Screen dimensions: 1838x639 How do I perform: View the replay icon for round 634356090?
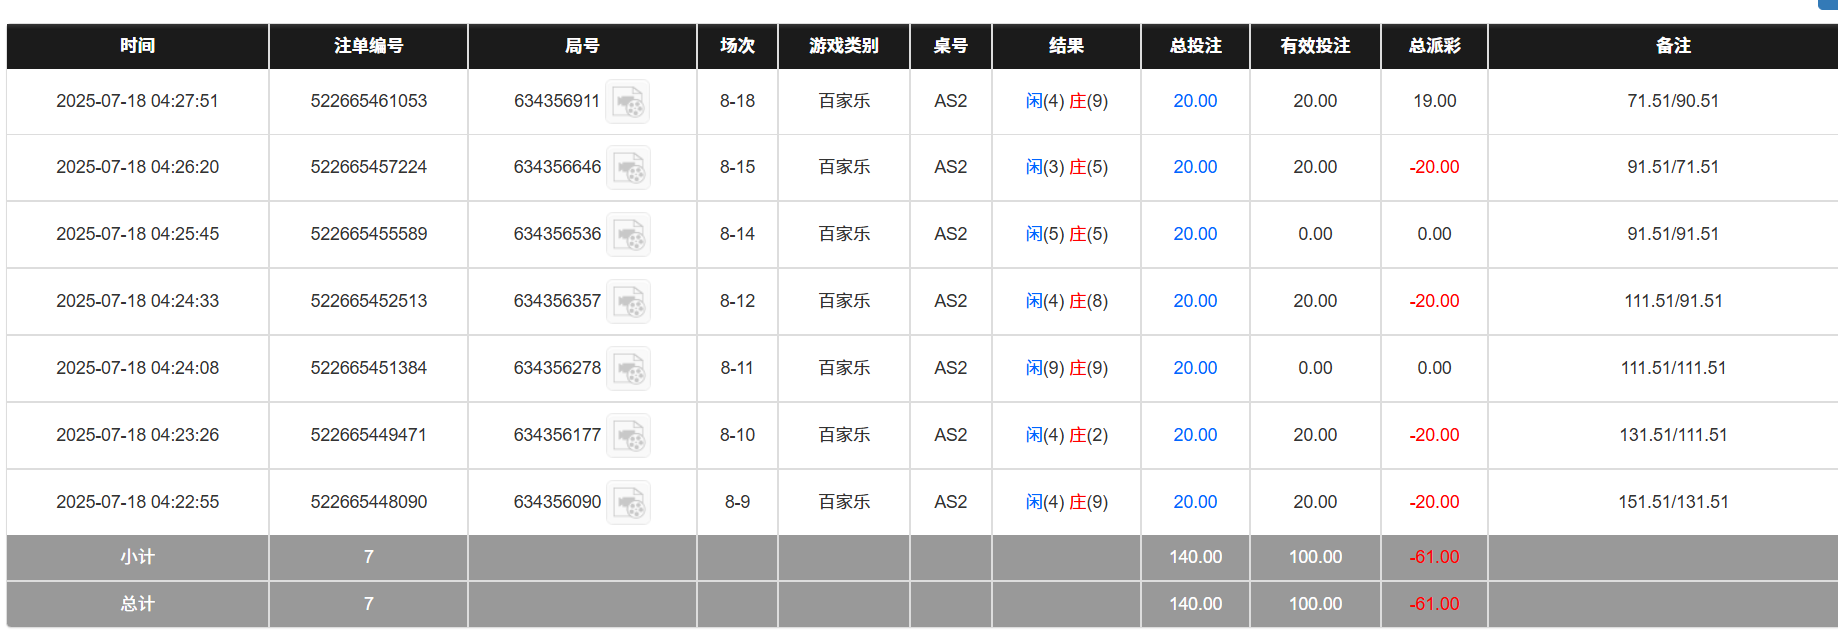[x=629, y=502]
